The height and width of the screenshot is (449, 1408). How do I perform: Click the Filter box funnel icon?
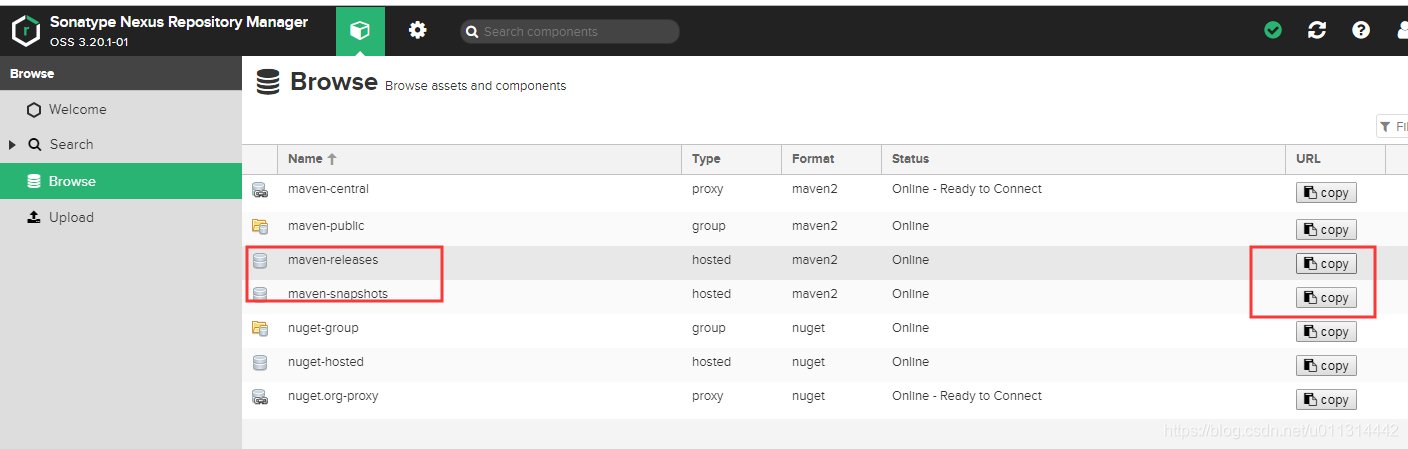1385,127
